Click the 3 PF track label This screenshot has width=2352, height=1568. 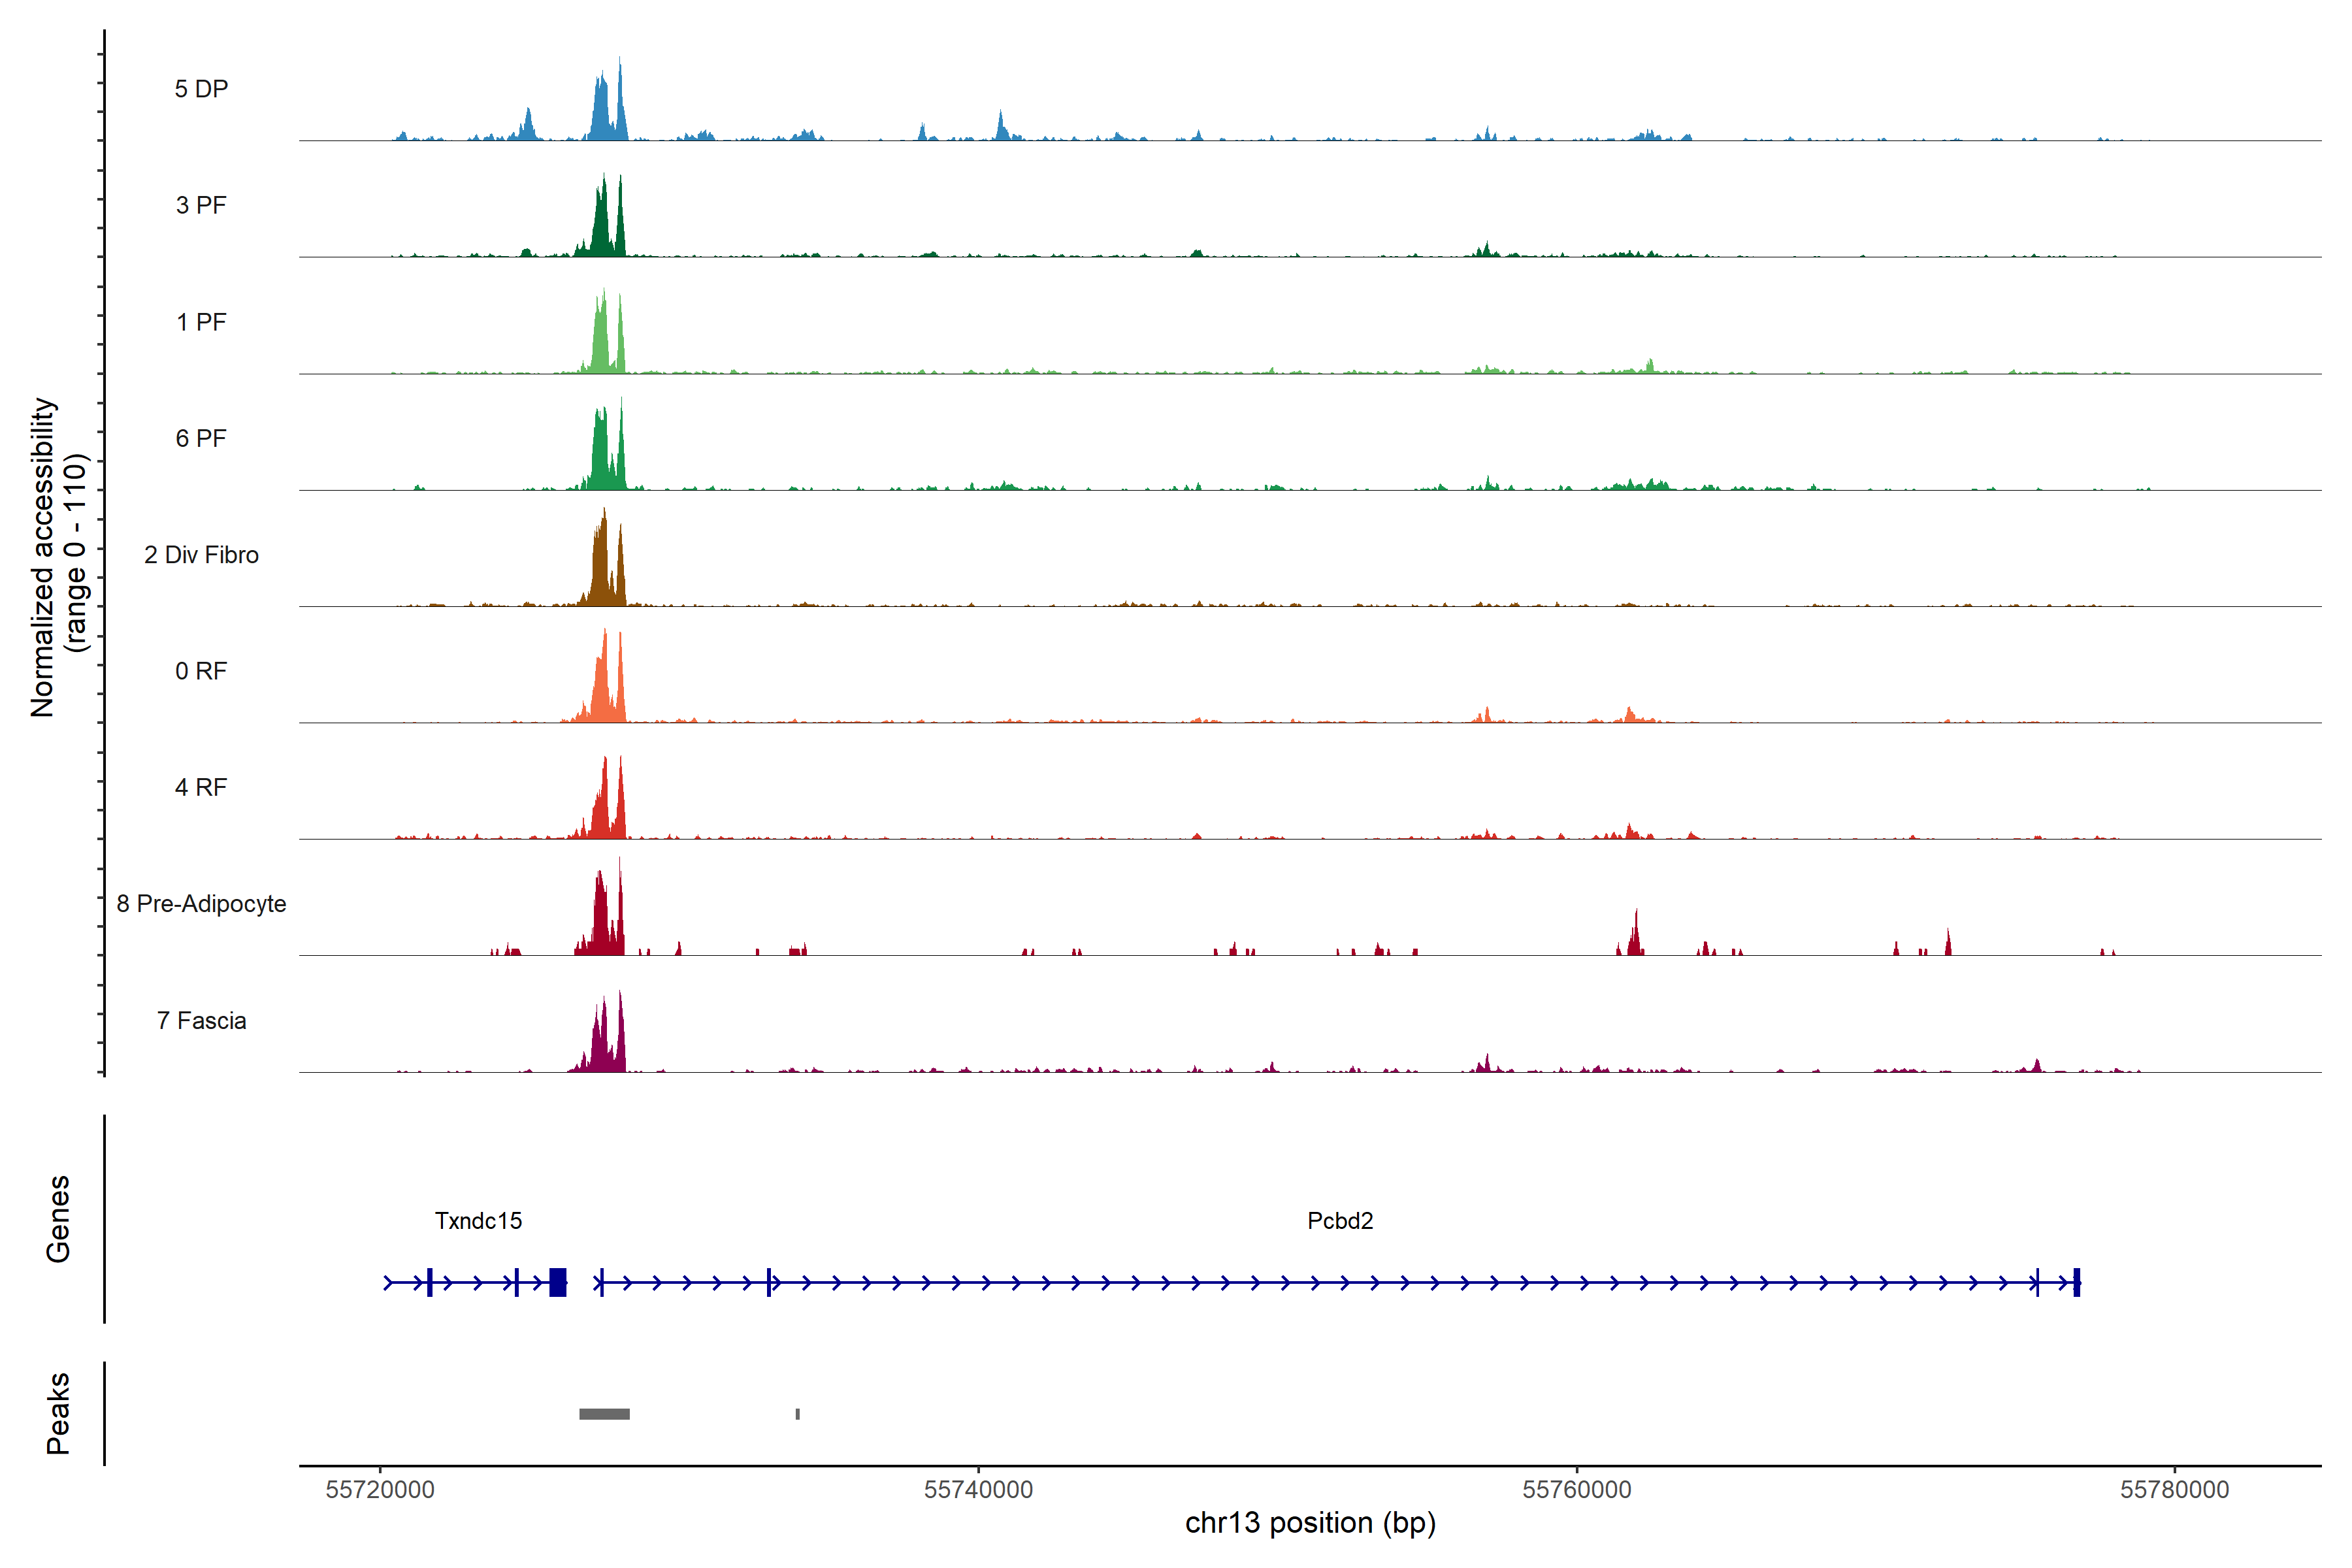201,205
